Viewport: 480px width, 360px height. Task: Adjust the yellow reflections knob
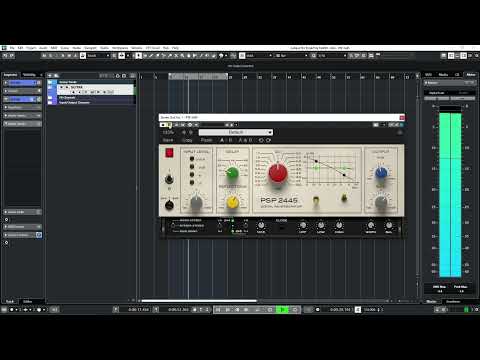tap(233, 202)
